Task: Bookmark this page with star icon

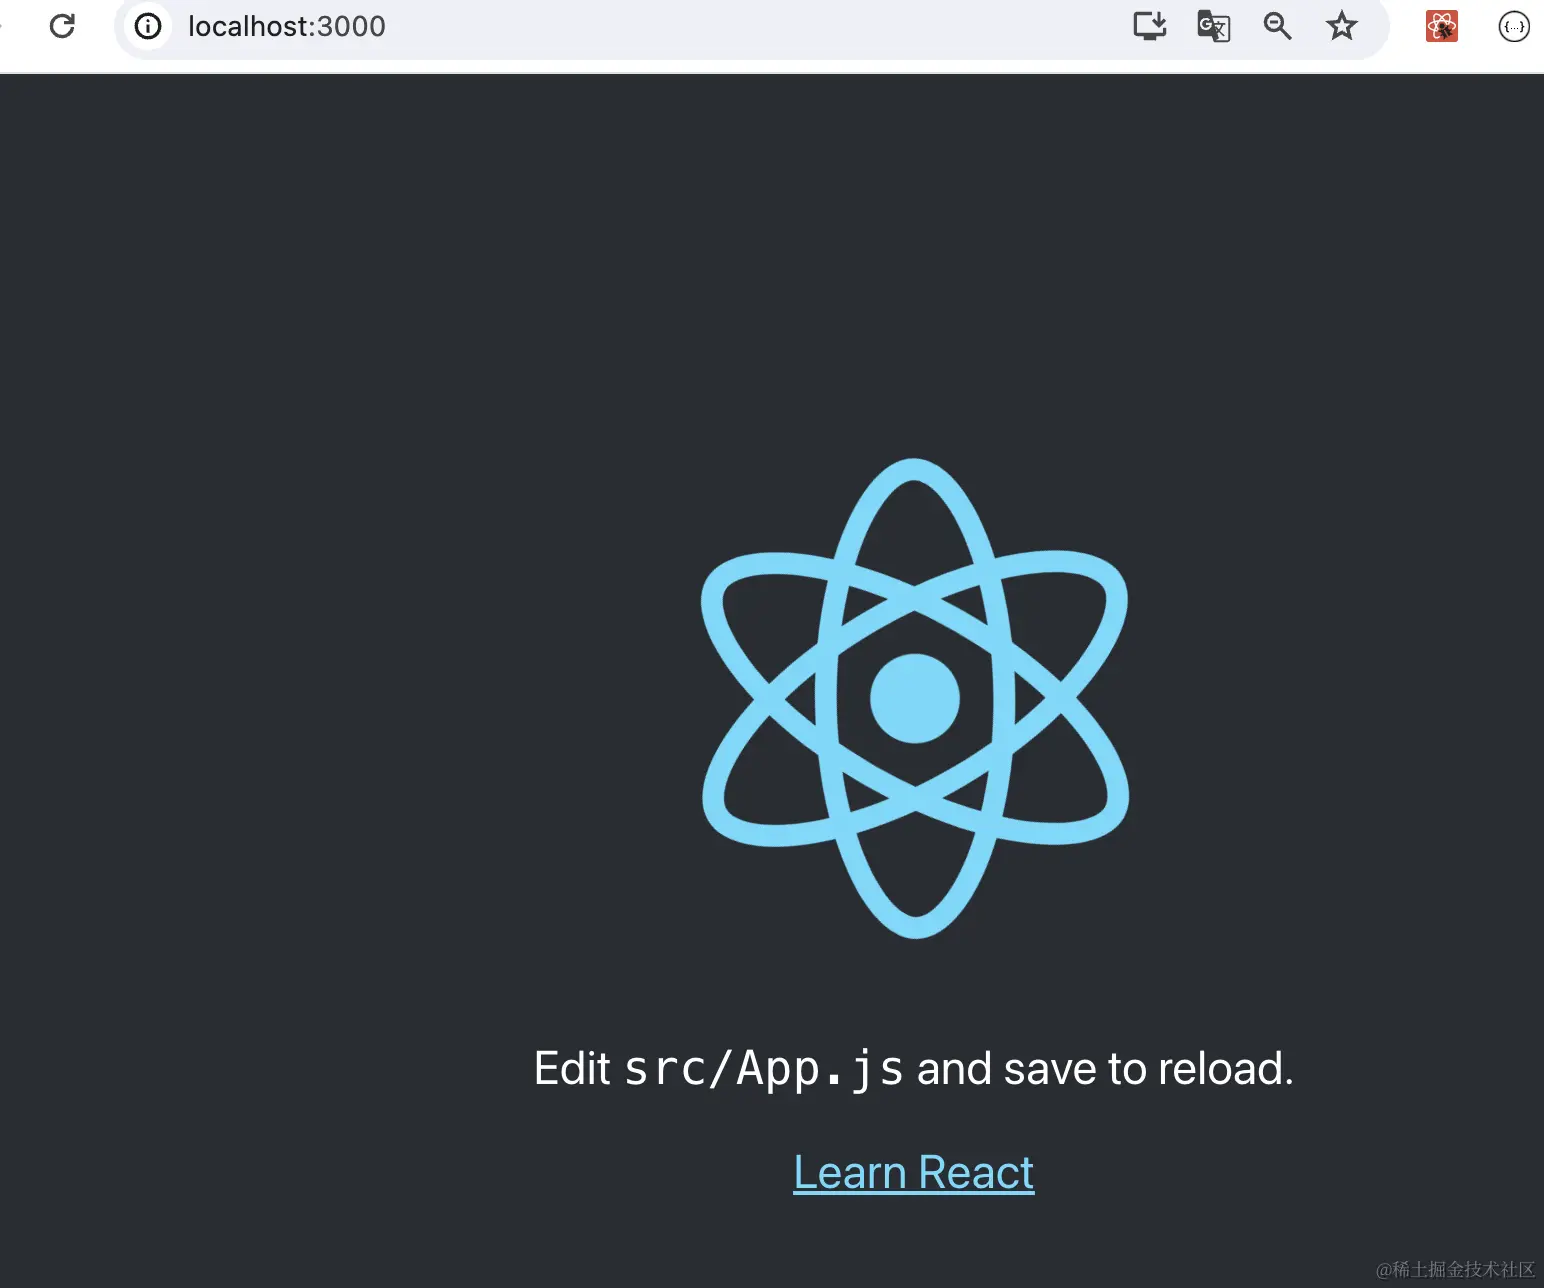Action: [1341, 26]
